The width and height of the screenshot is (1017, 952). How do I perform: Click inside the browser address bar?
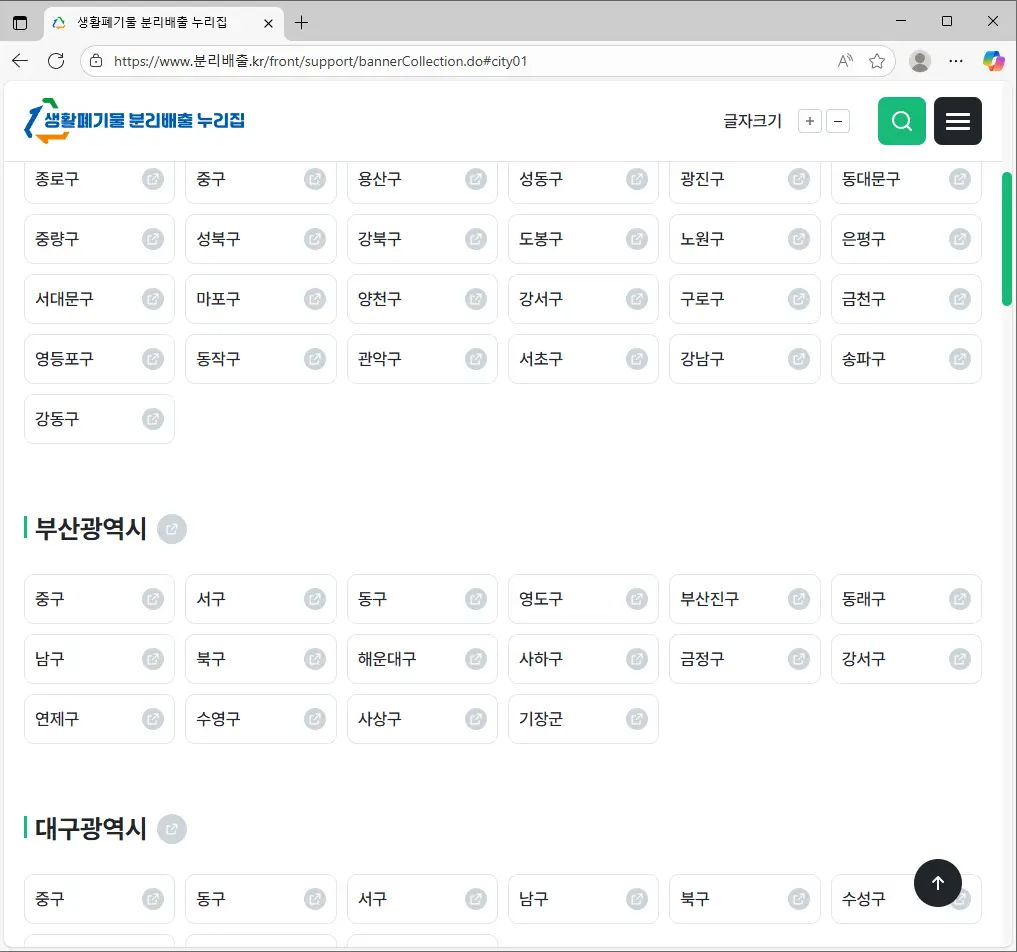(400, 60)
